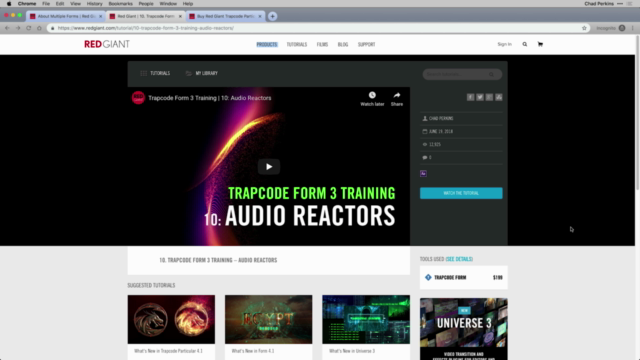Click the Red Giant logo

(107, 44)
